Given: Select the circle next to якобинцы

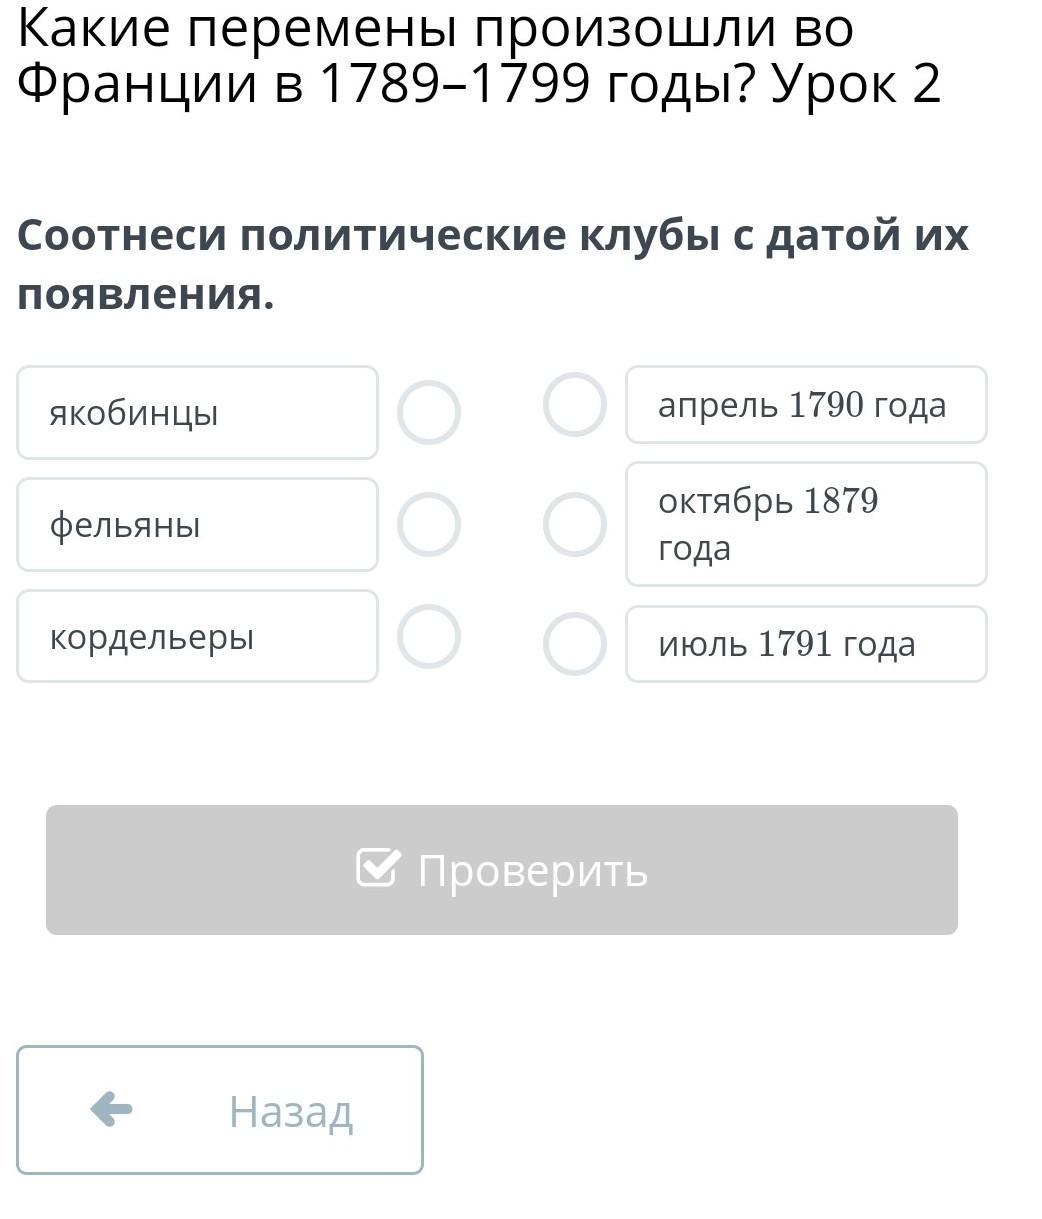Looking at the screenshot, I should [x=429, y=412].
